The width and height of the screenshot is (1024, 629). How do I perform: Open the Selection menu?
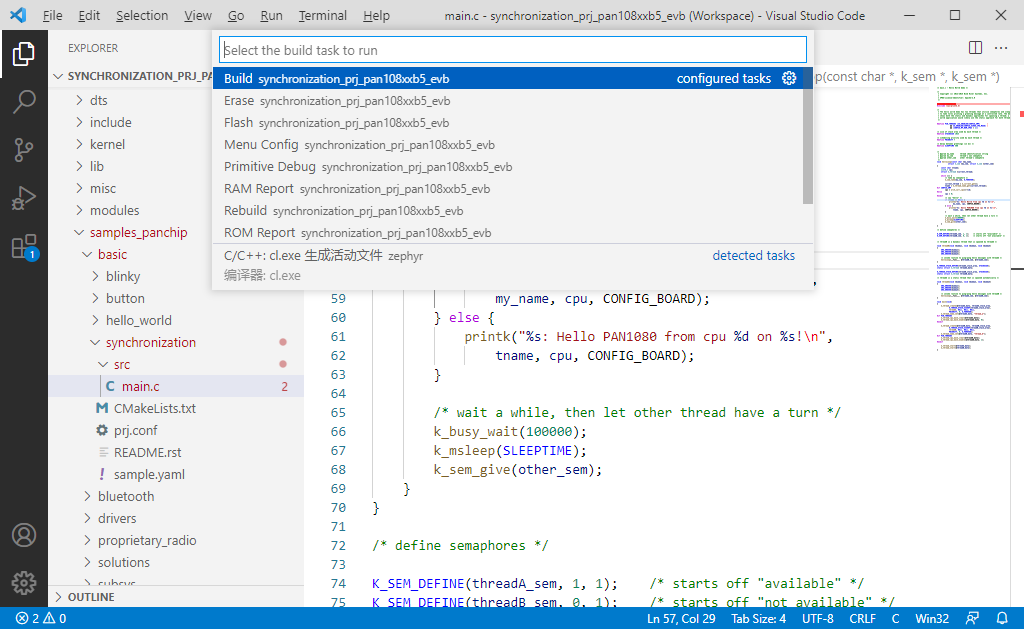pyautogui.click(x=142, y=15)
